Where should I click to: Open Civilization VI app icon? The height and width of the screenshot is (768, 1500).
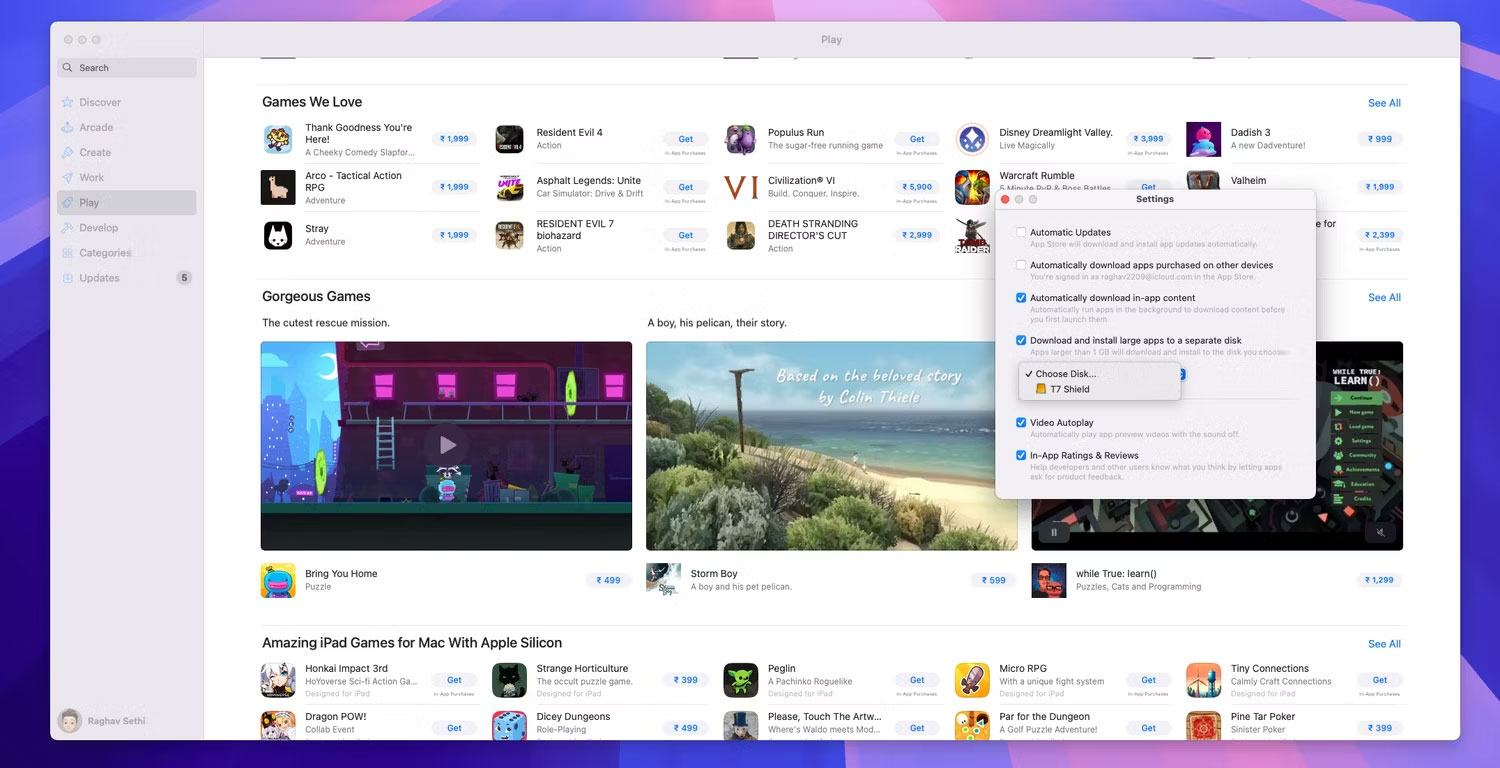coord(741,188)
